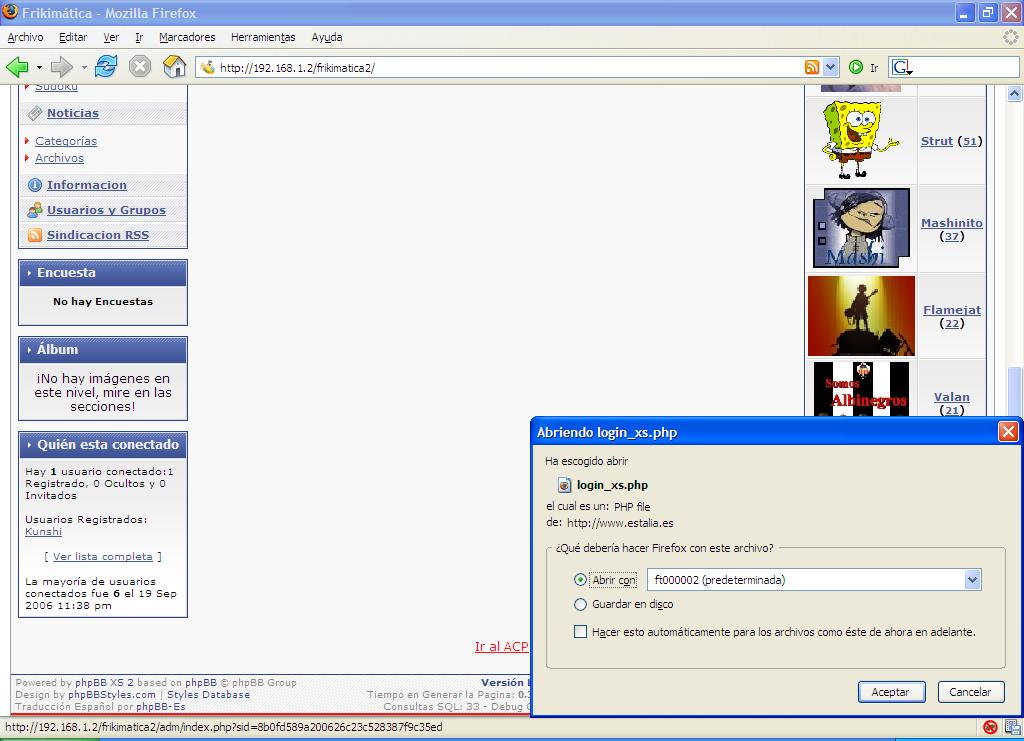Screen dimensions: 1024x741
Task: Click the Stop loading icon
Action: click(x=140, y=67)
